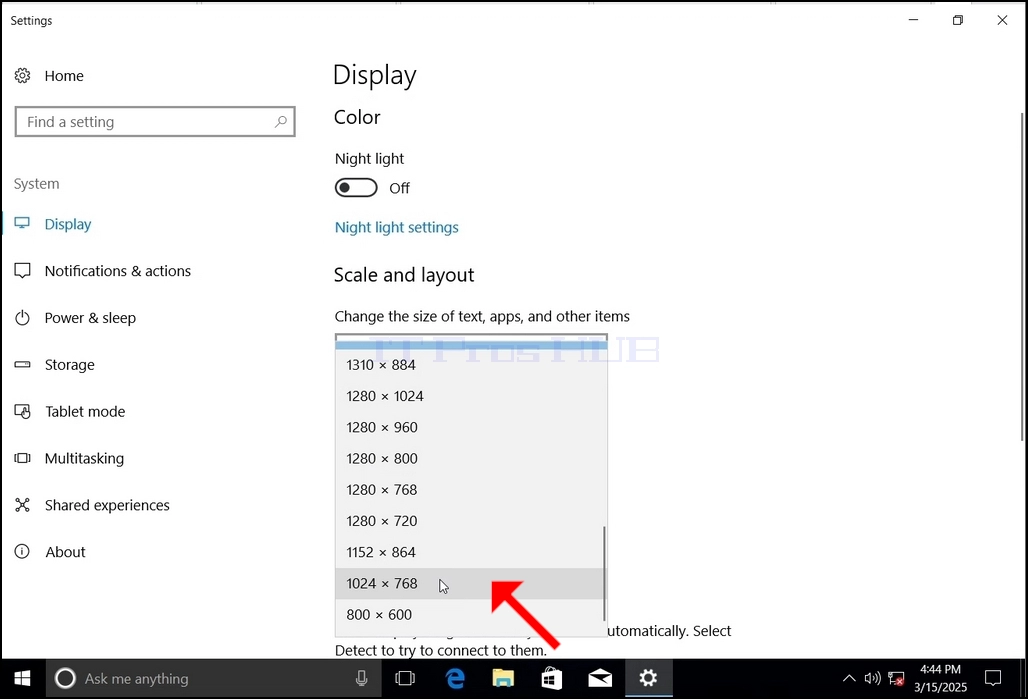Minimize the Settings window

[913, 20]
